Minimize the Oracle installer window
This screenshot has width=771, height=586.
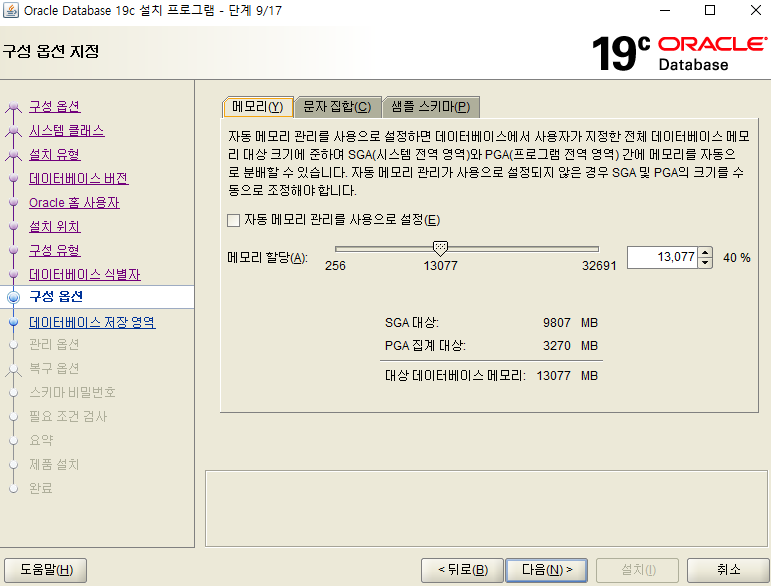click(665, 10)
